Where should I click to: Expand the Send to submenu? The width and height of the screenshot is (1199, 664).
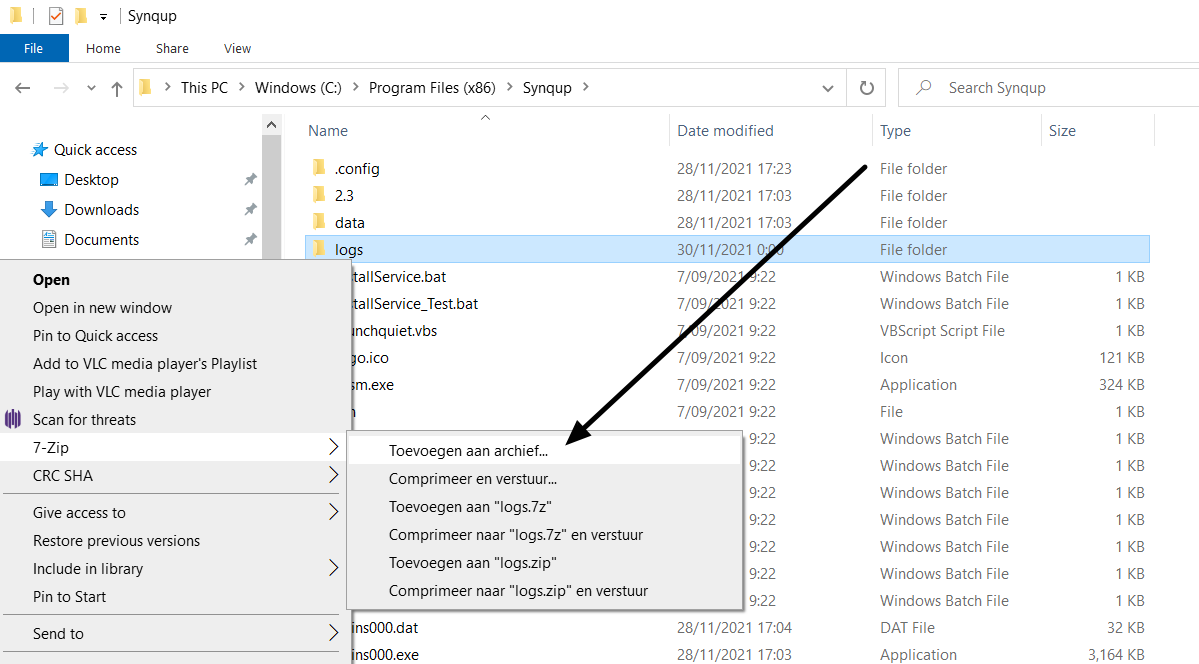(174, 634)
